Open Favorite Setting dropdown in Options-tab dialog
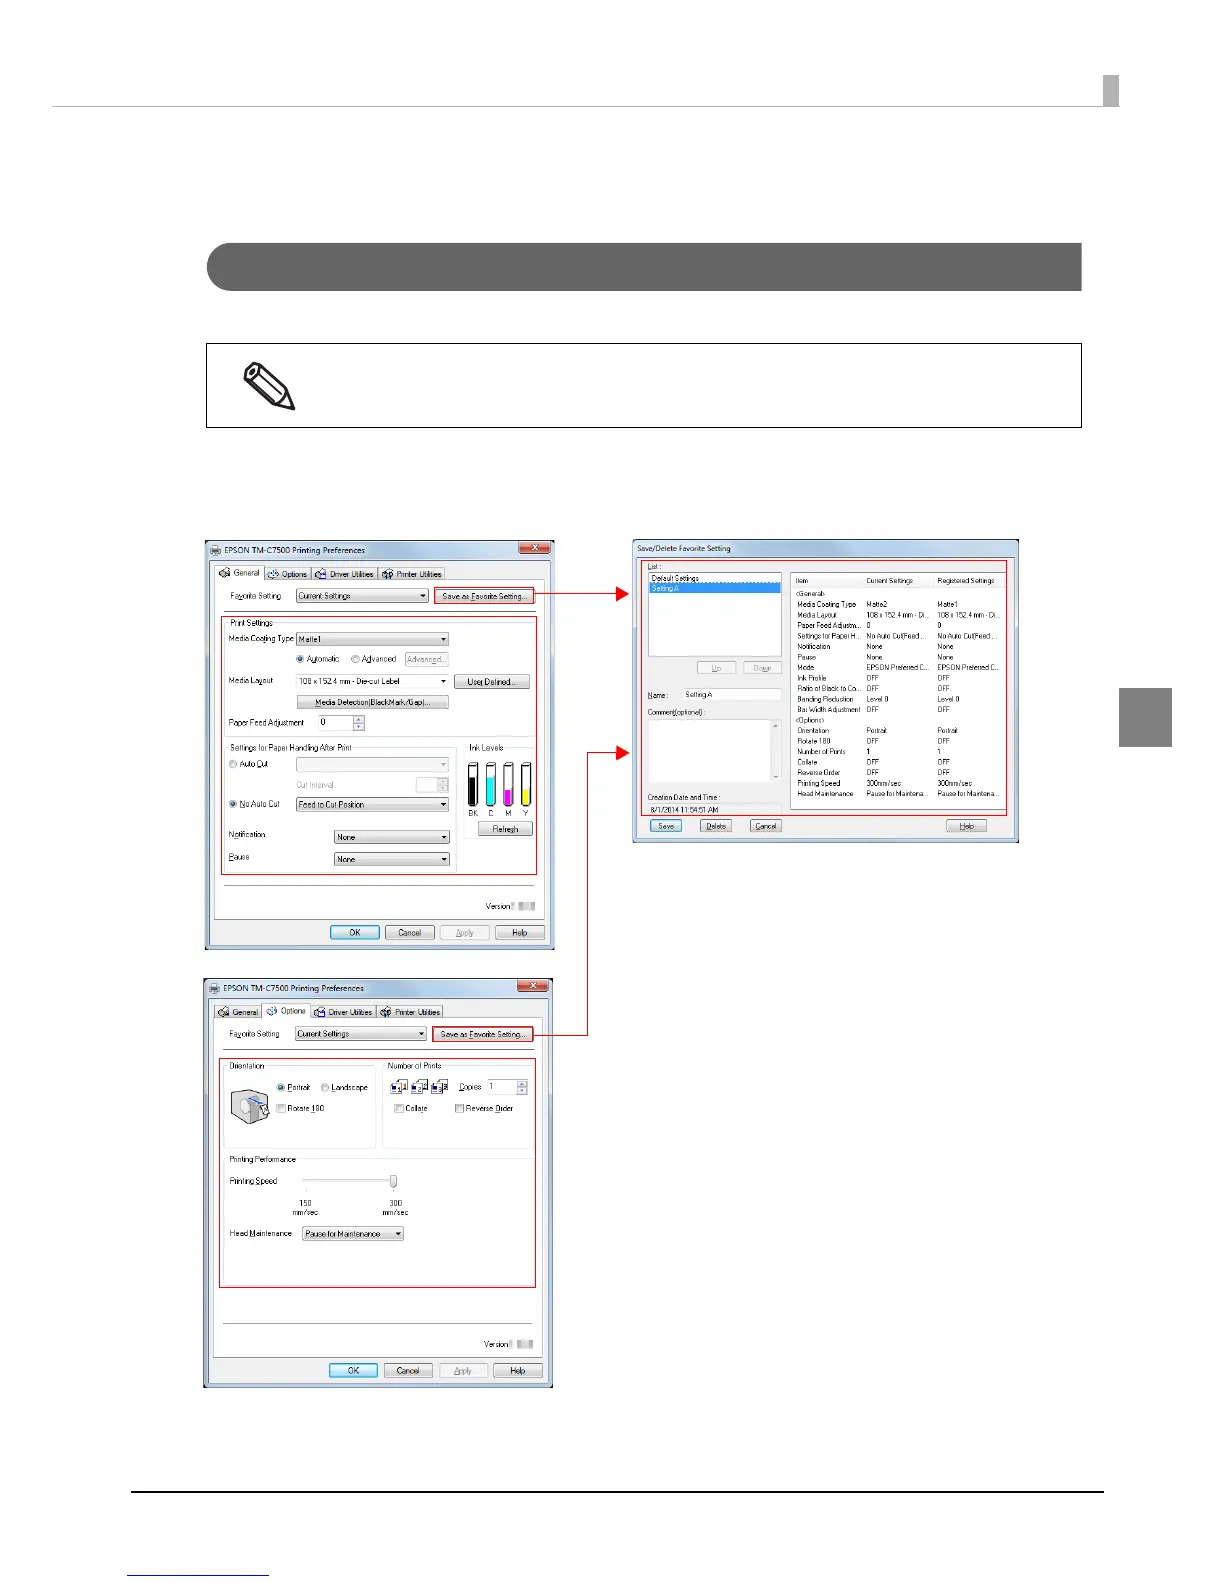The image size is (1224, 1584). pos(361,1034)
